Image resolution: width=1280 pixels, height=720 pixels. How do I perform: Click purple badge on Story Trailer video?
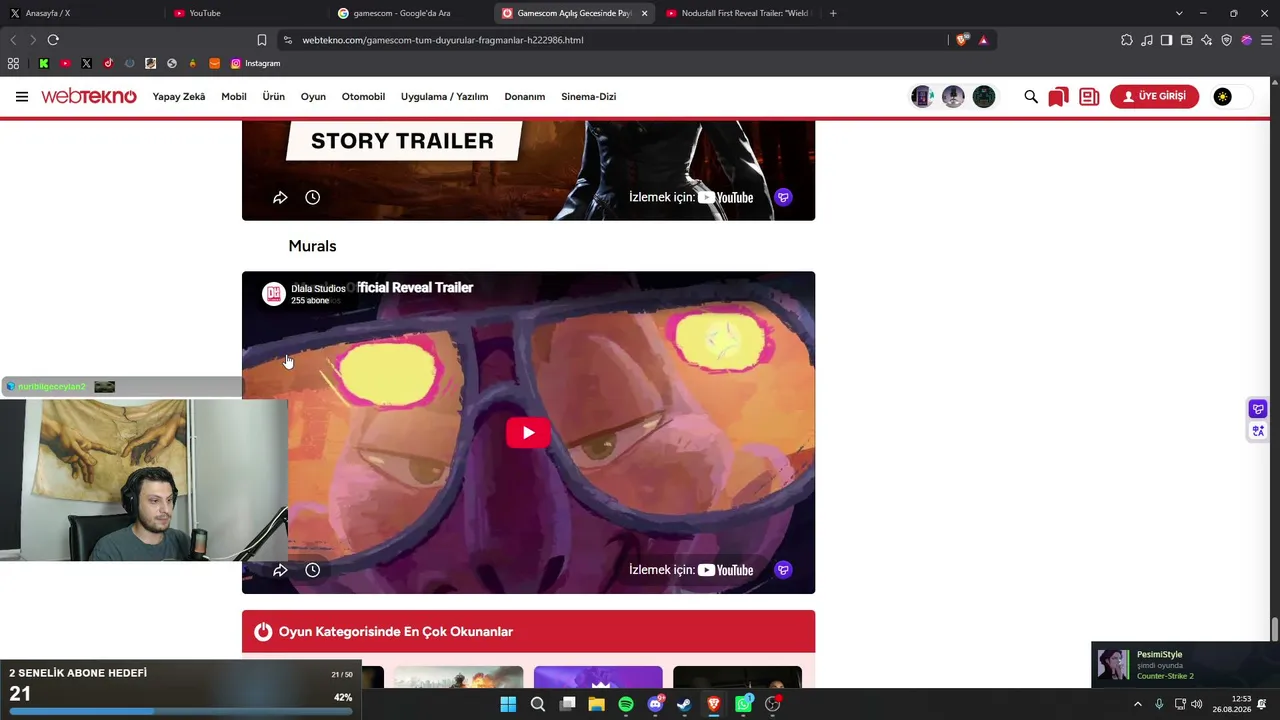click(784, 198)
